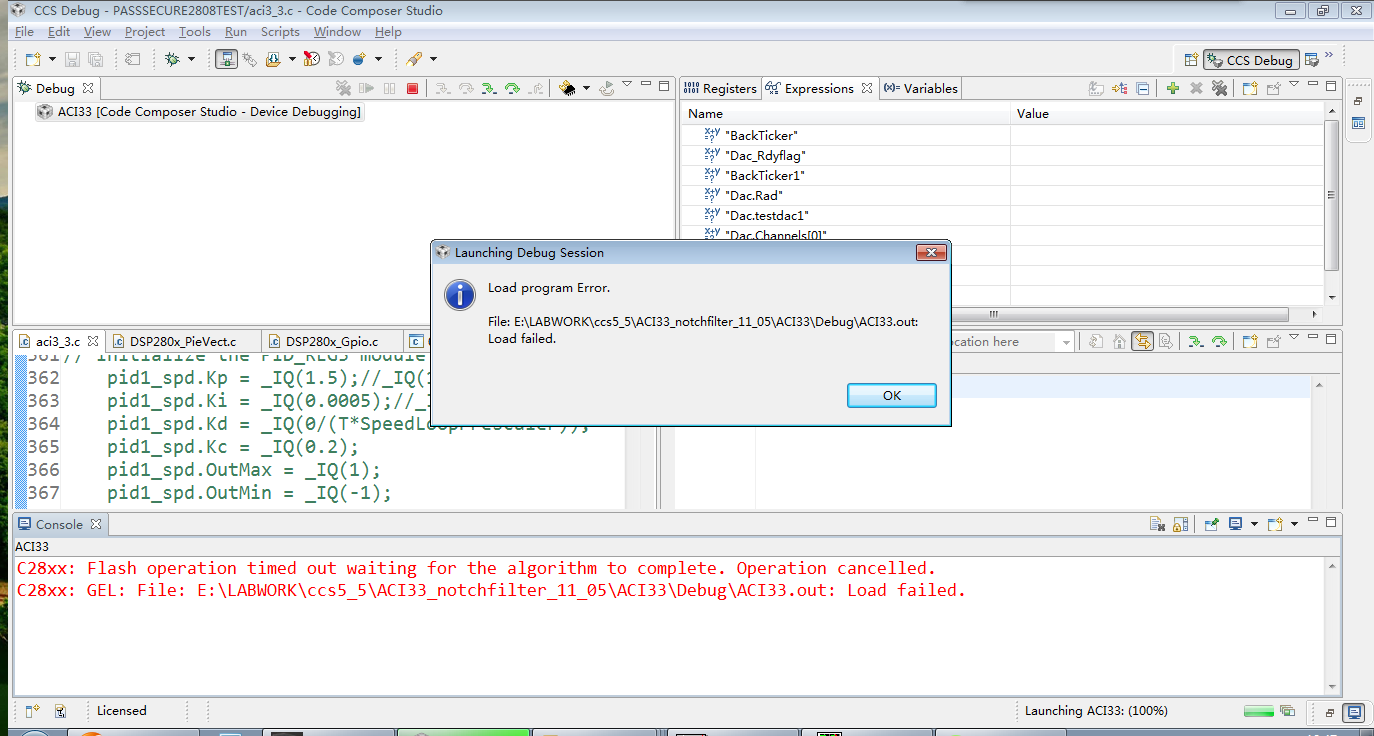
Task: Select the Expressions tab
Action: click(x=818, y=88)
